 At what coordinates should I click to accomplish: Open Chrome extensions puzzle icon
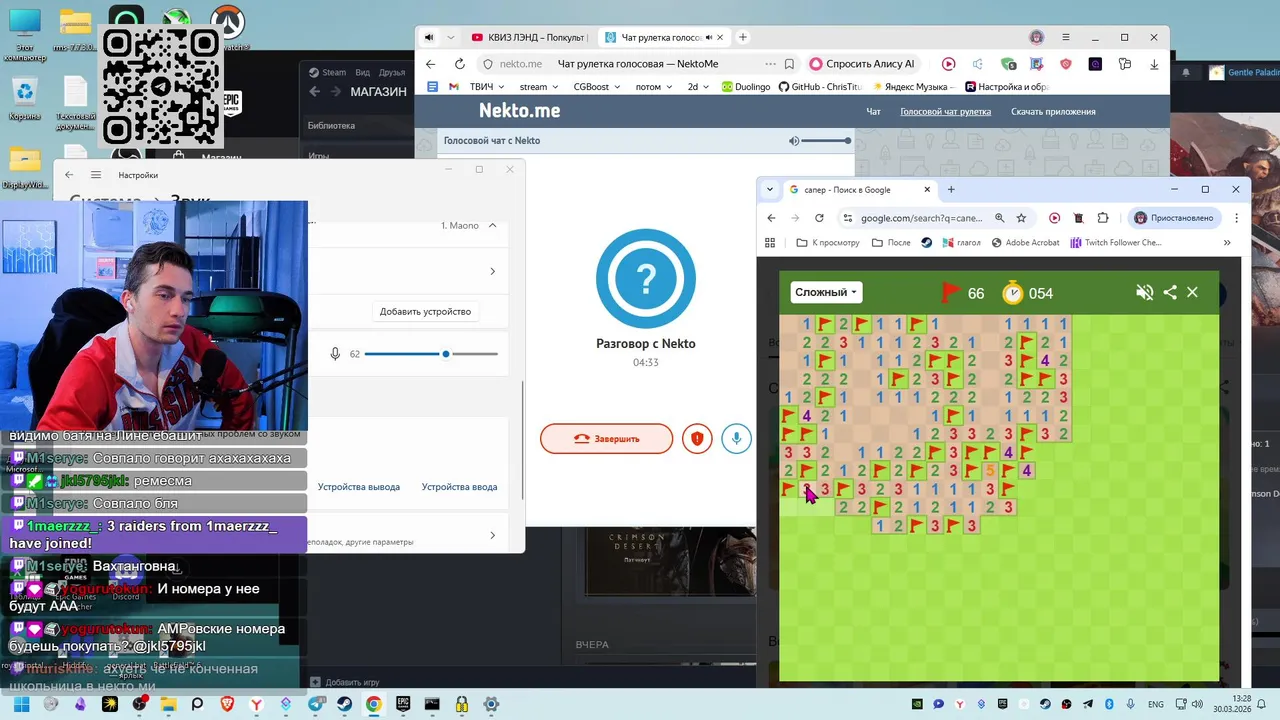pyautogui.click(x=1103, y=218)
